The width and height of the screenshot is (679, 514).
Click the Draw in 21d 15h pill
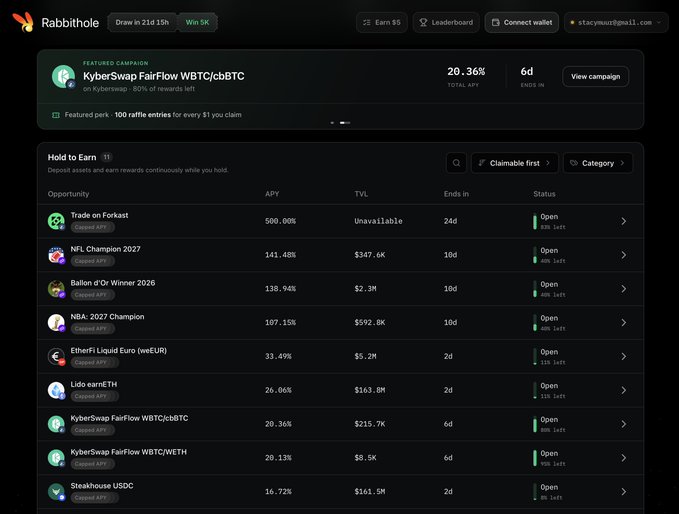click(x=142, y=23)
